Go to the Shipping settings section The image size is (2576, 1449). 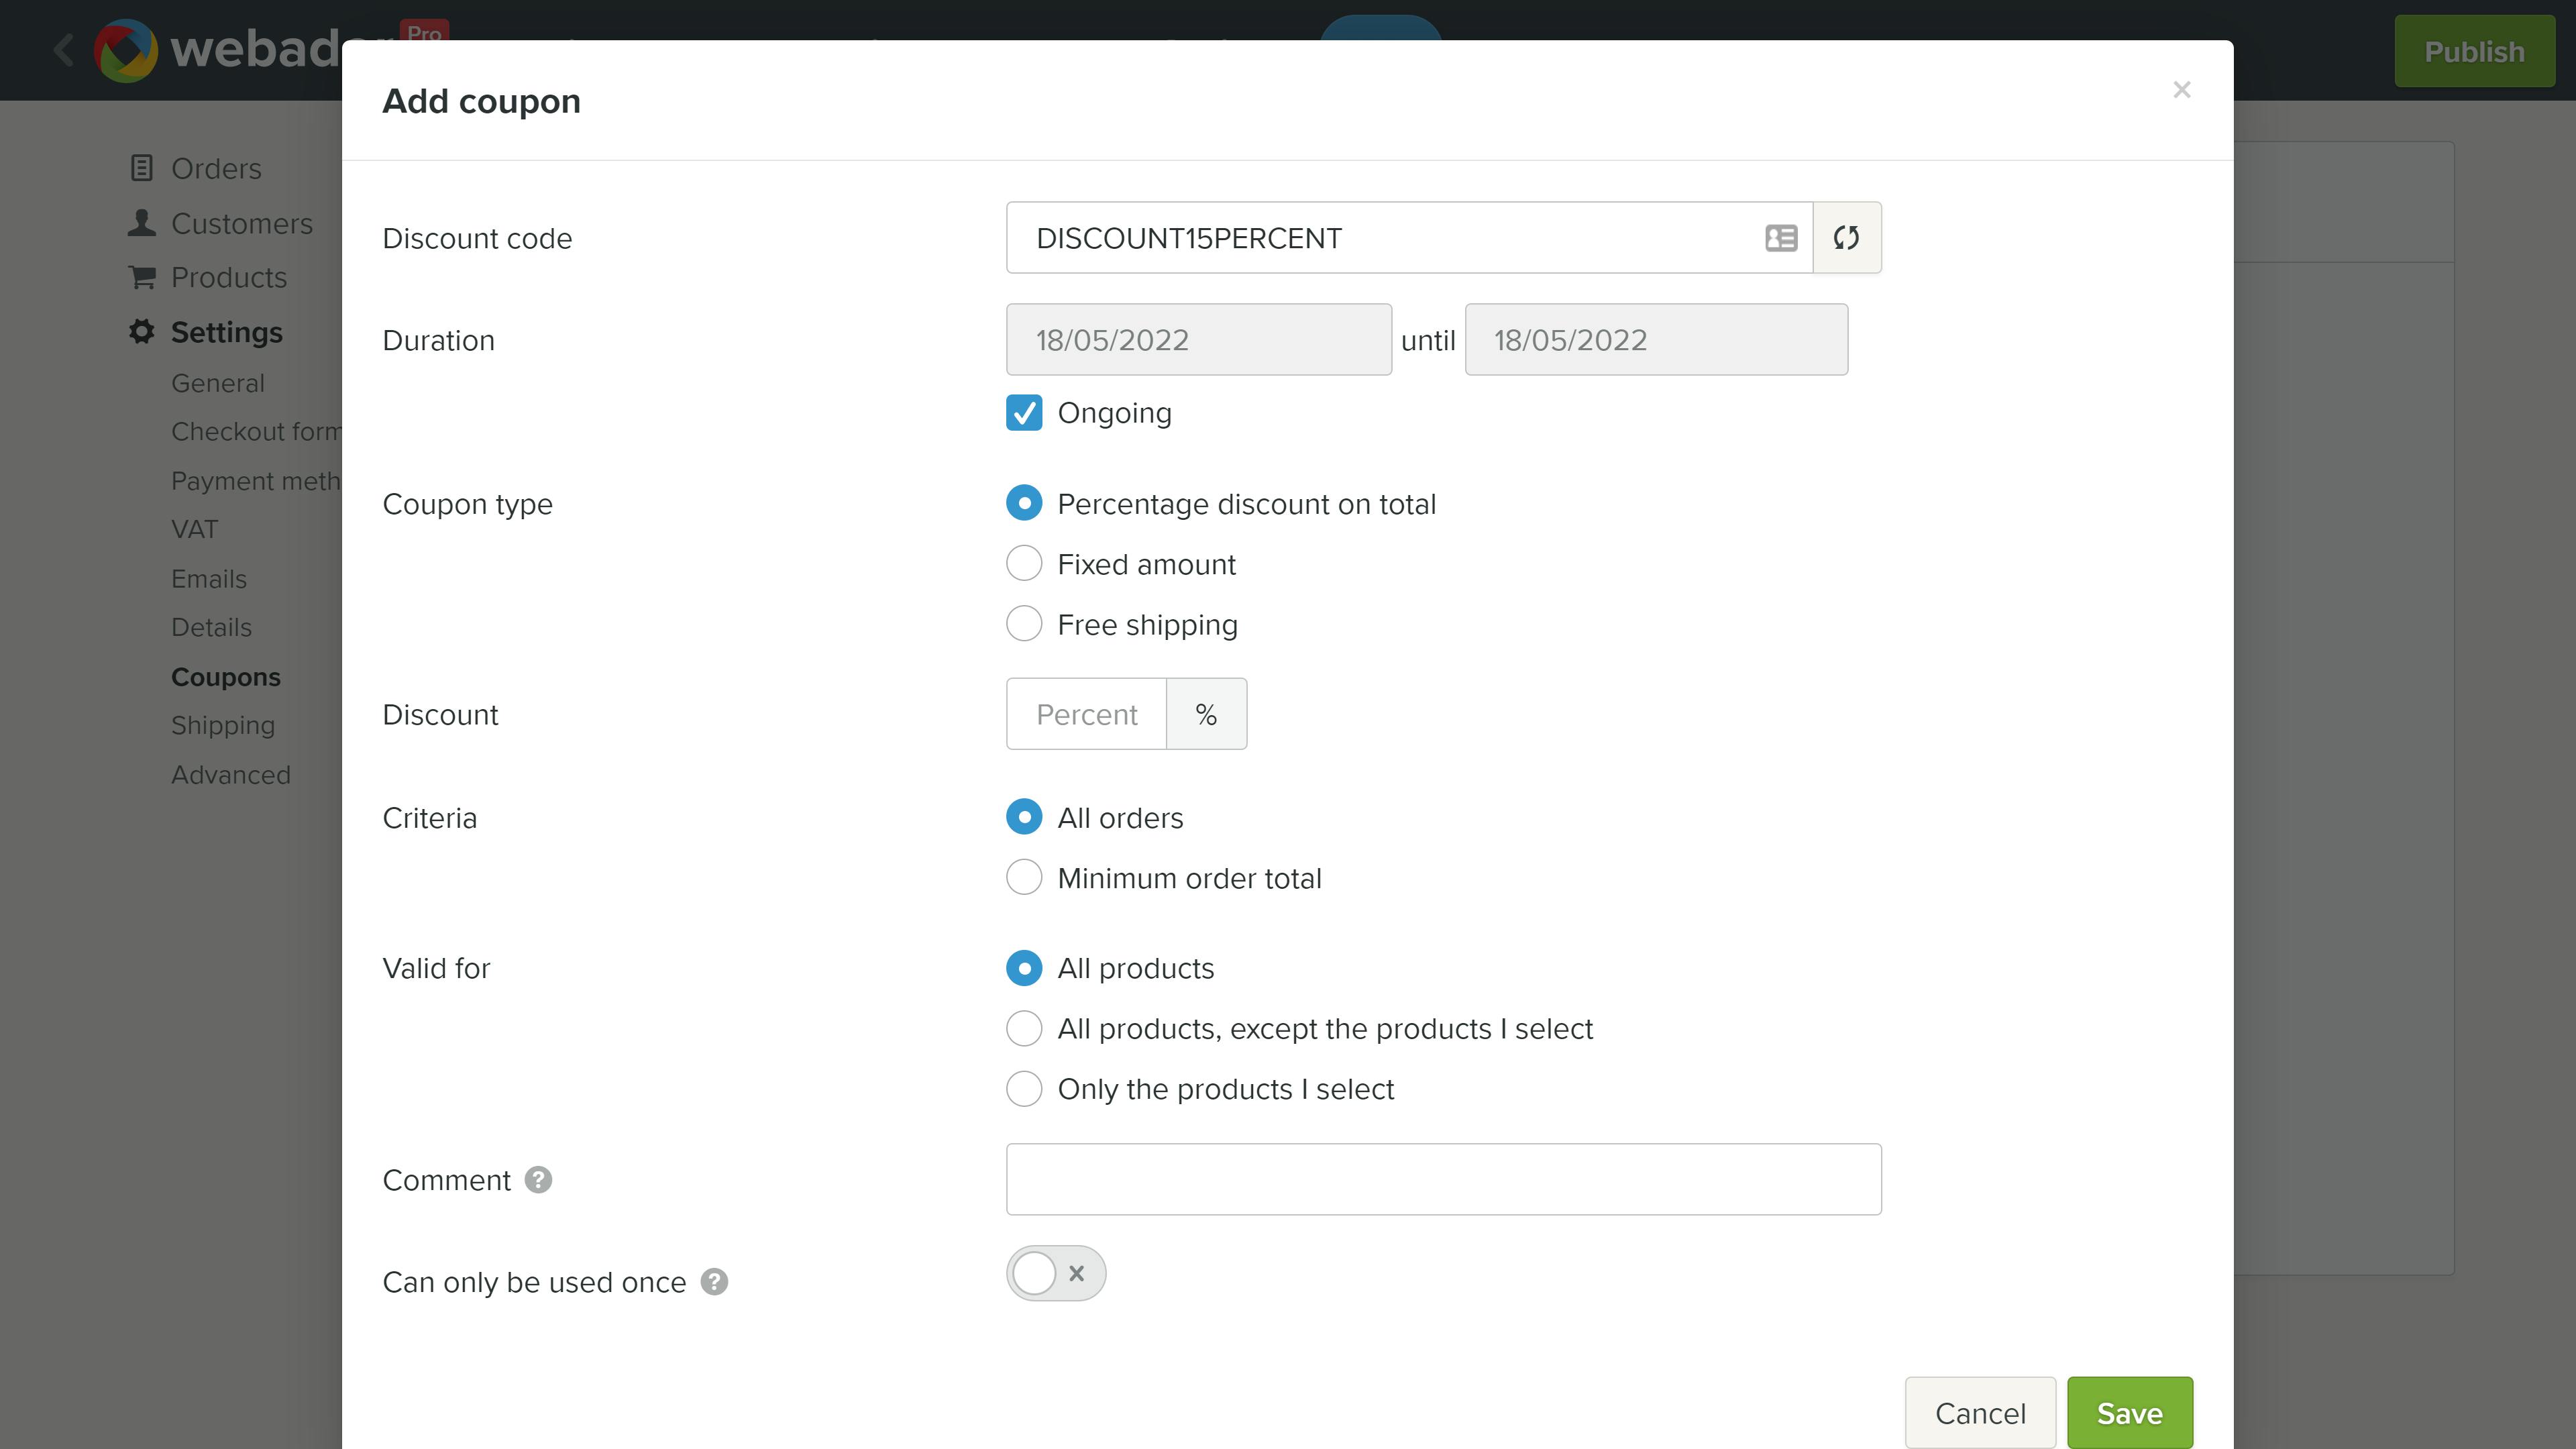[223, 725]
